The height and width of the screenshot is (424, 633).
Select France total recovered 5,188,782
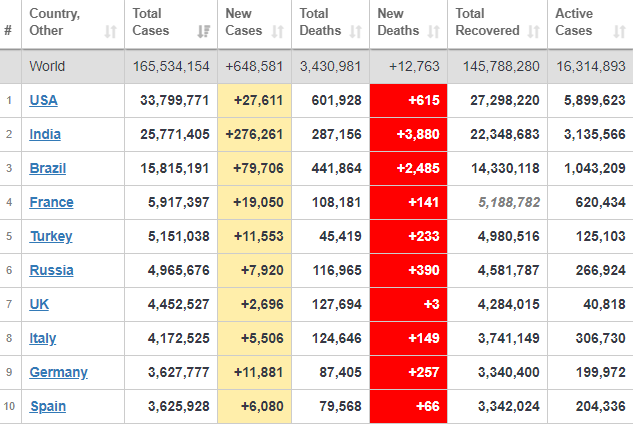pos(509,202)
